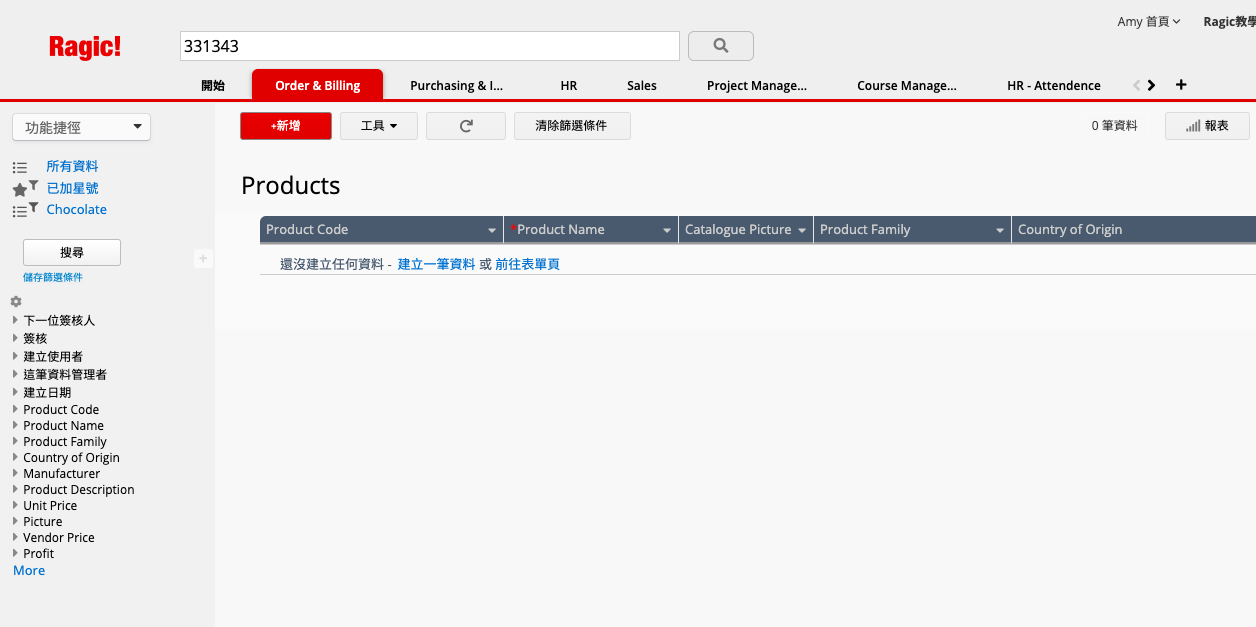Click the search field containing 331343
Screen dimensions: 1256x627
tap(429, 46)
